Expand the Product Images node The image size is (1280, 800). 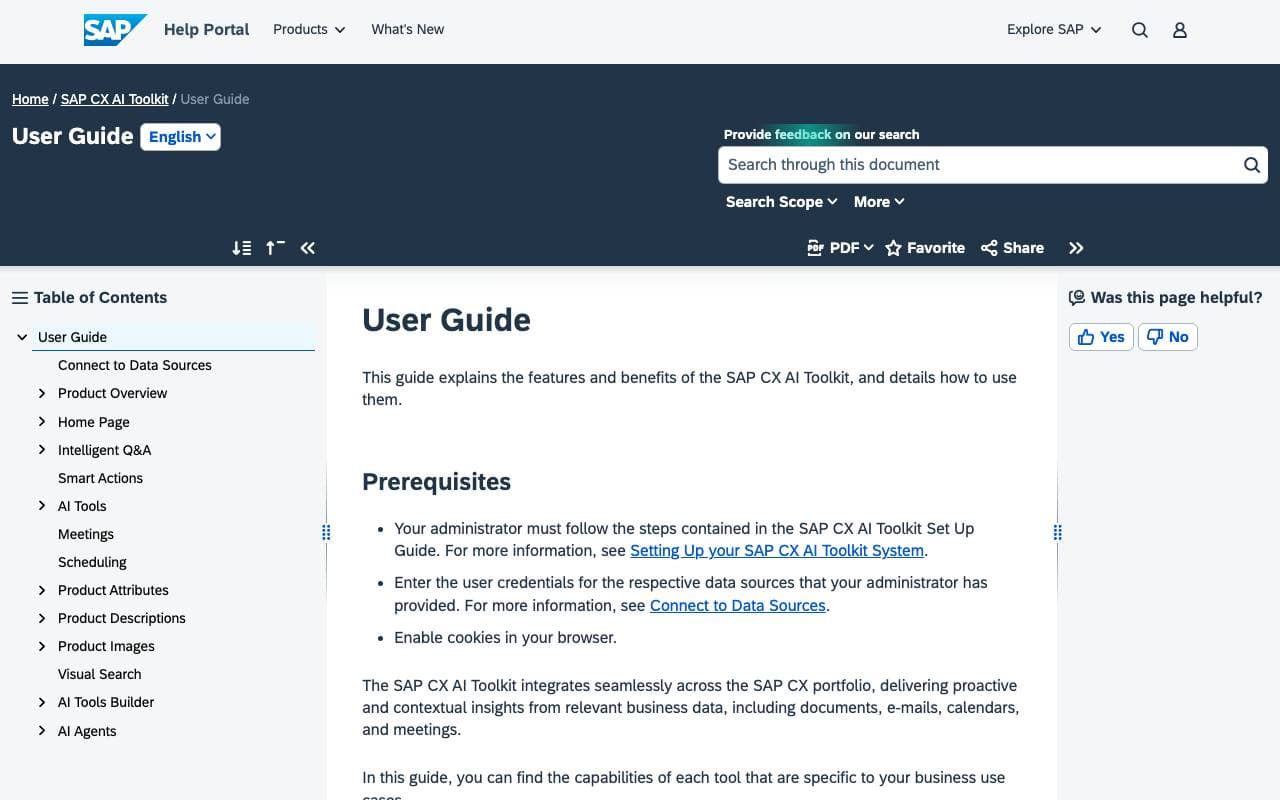pos(42,646)
